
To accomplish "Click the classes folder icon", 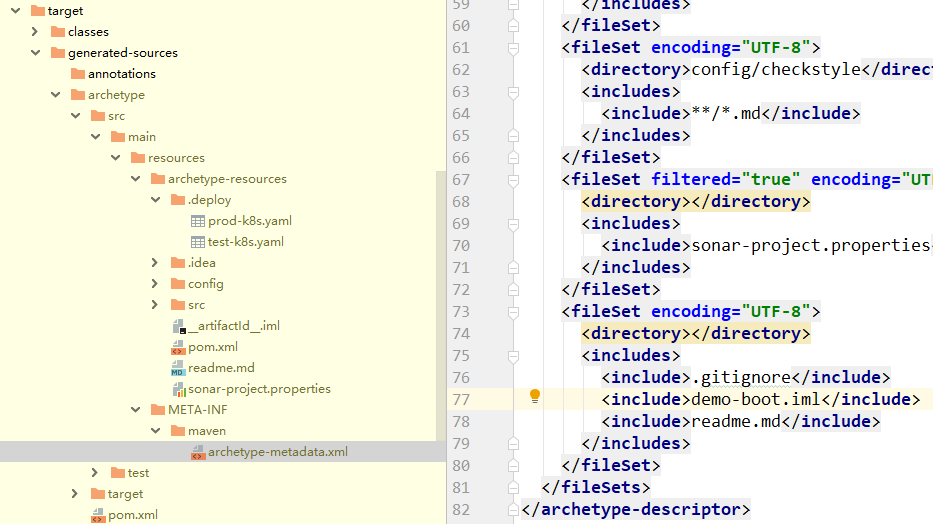I will pos(58,32).
